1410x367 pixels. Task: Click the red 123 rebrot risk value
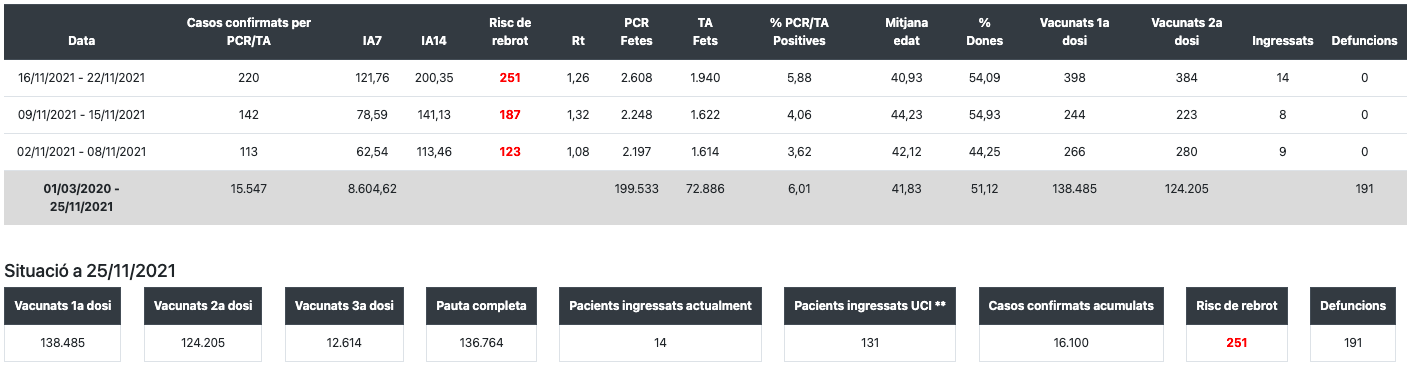pyautogui.click(x=510, y=152)
